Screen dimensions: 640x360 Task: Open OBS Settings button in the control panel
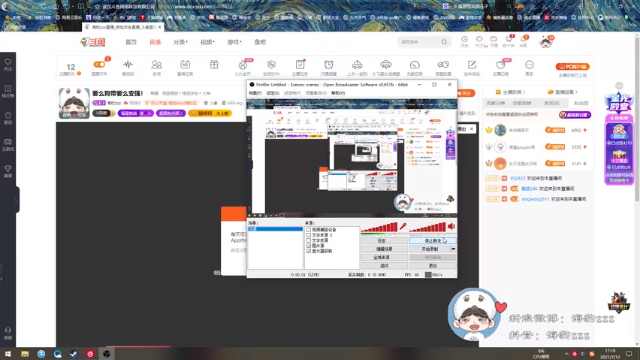point(384,241)
